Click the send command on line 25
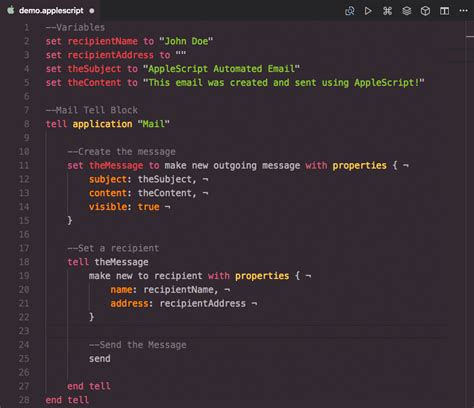The width and height of the screenshot is (474, 408). 100,359
